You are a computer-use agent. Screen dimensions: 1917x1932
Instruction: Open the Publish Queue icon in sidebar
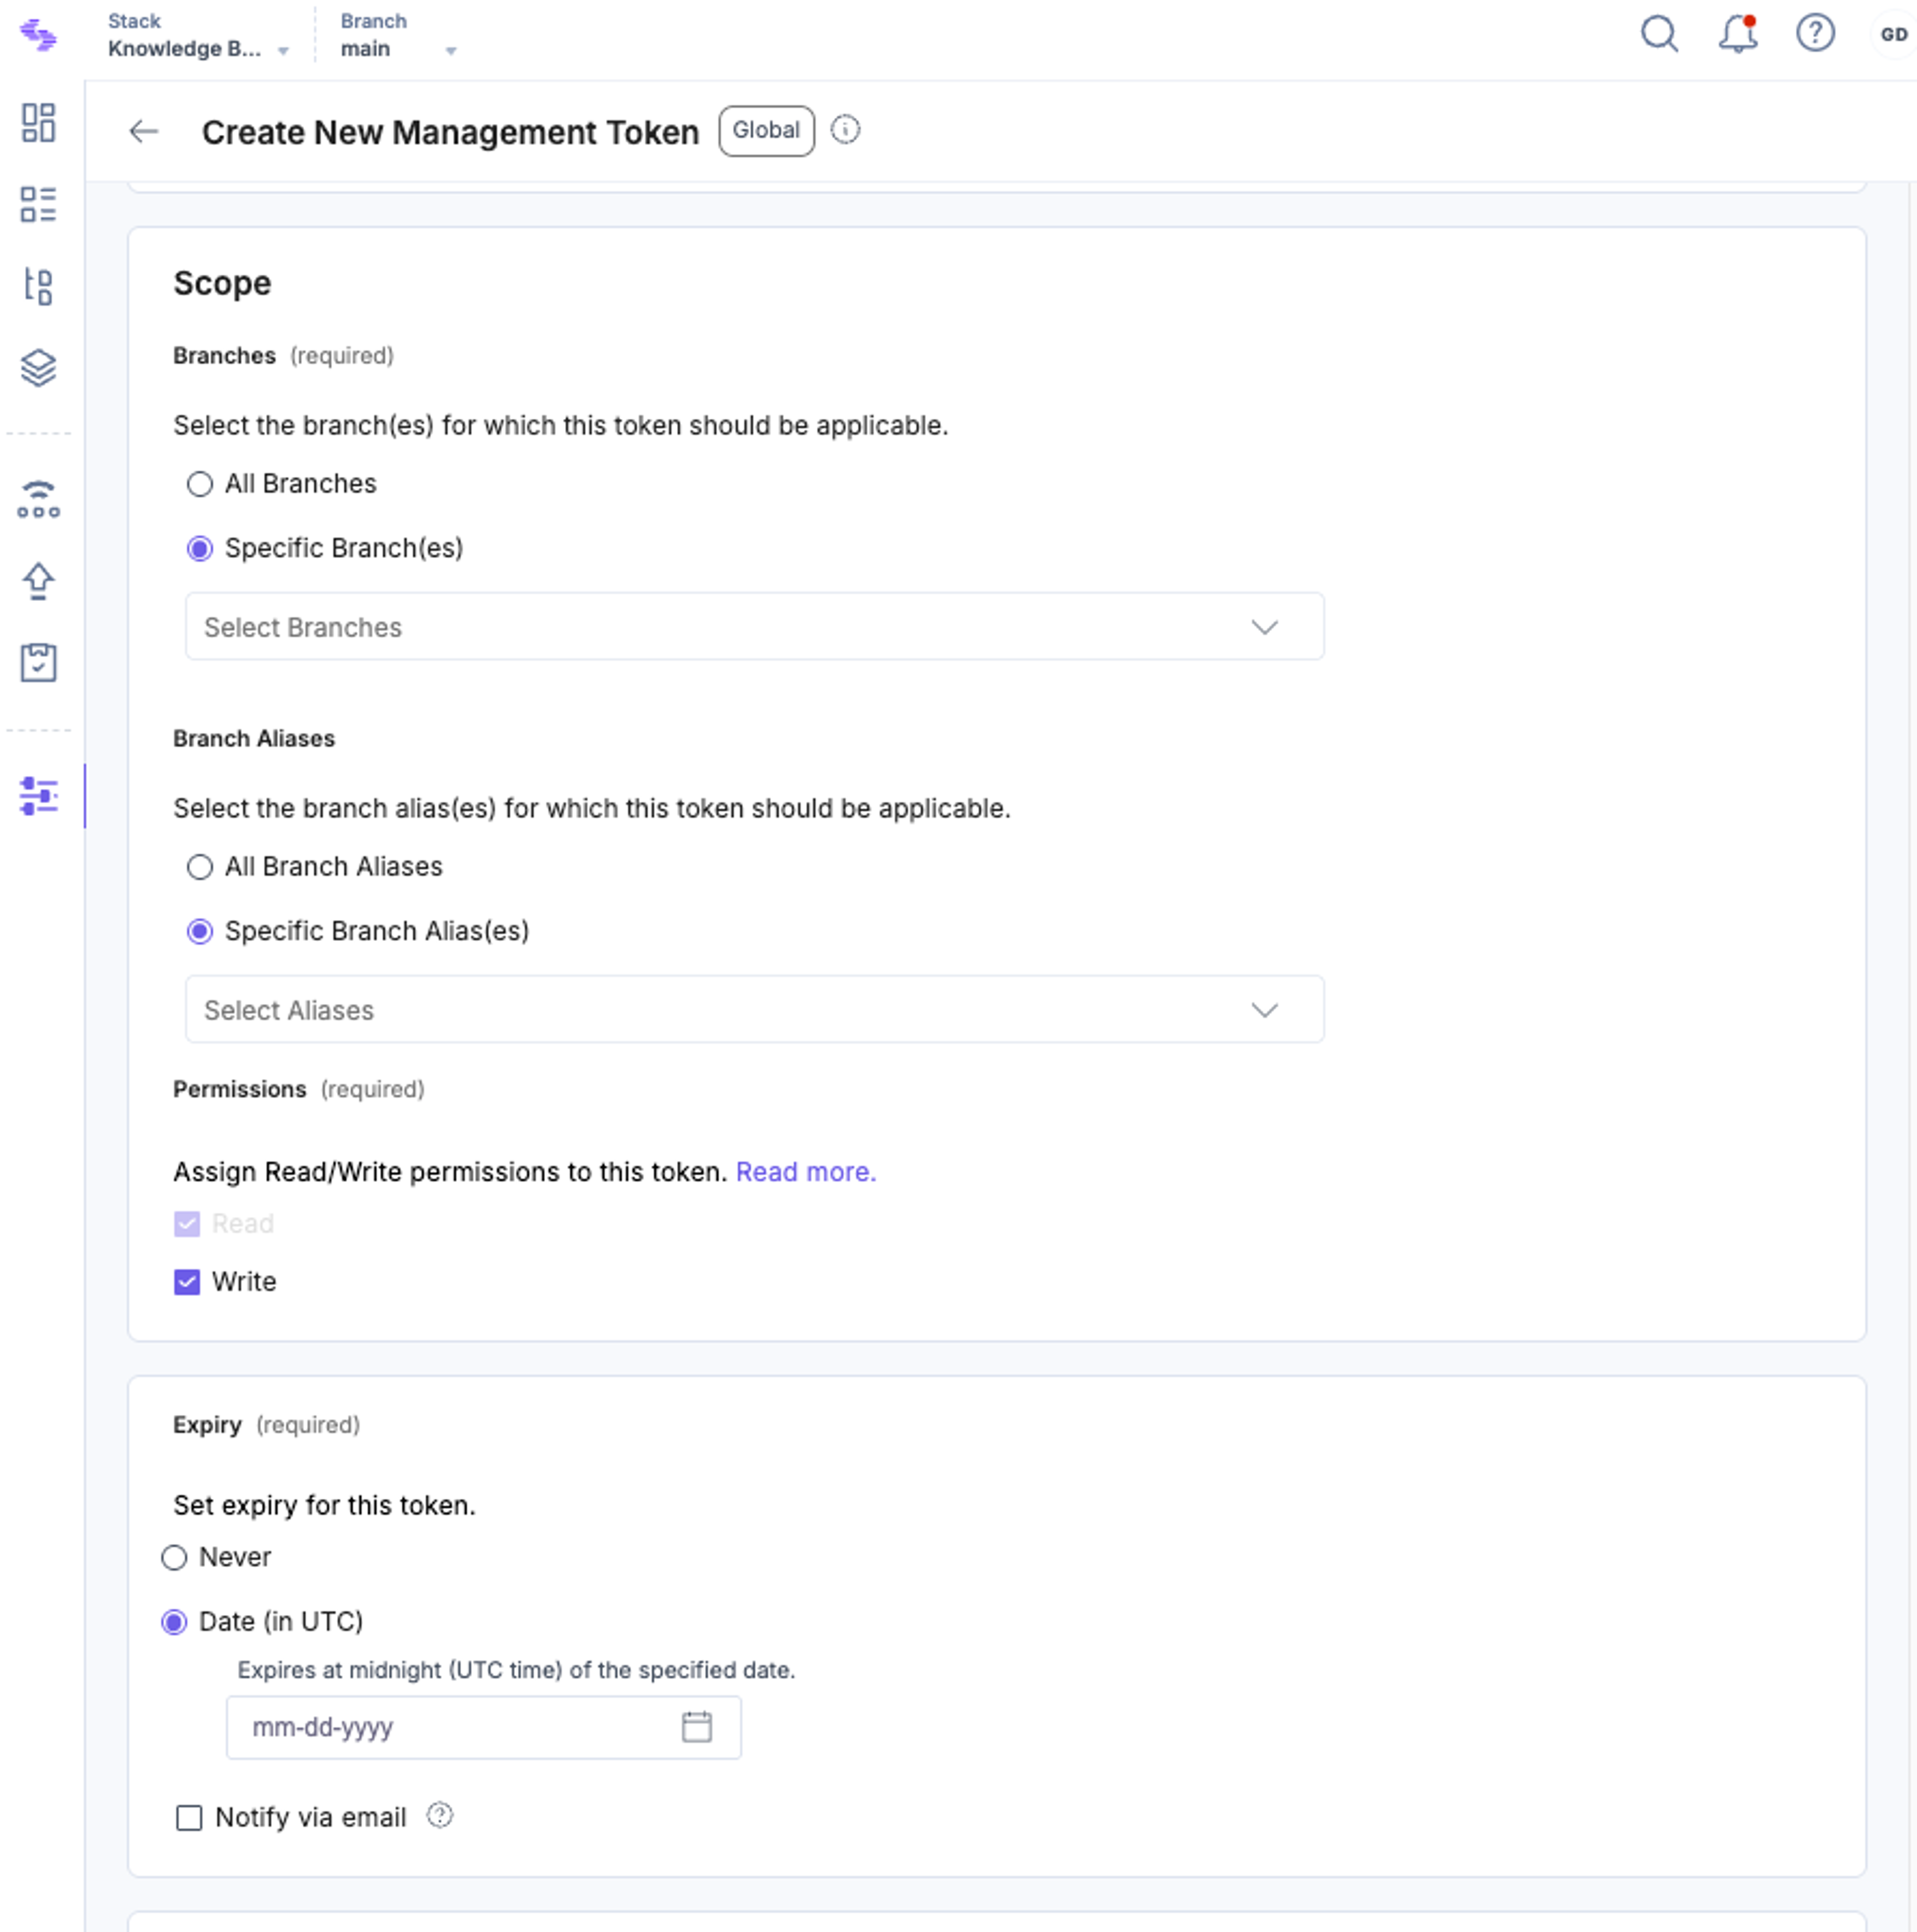(38, 499)
